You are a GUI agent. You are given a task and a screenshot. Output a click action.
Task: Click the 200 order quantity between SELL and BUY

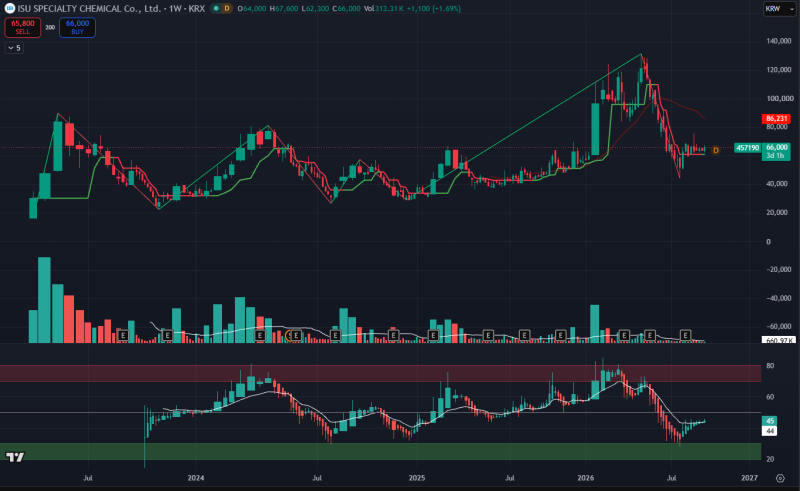click(50, 28)
